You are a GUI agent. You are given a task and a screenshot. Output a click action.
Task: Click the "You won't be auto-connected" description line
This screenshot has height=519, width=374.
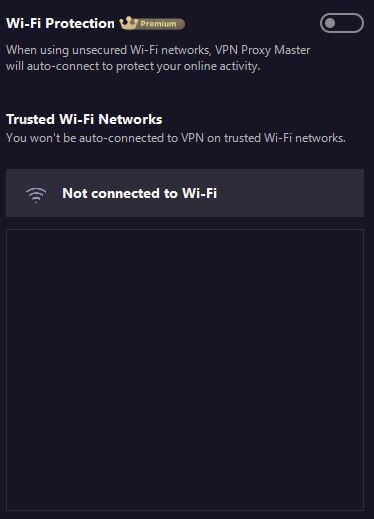(x=176, y=138)
